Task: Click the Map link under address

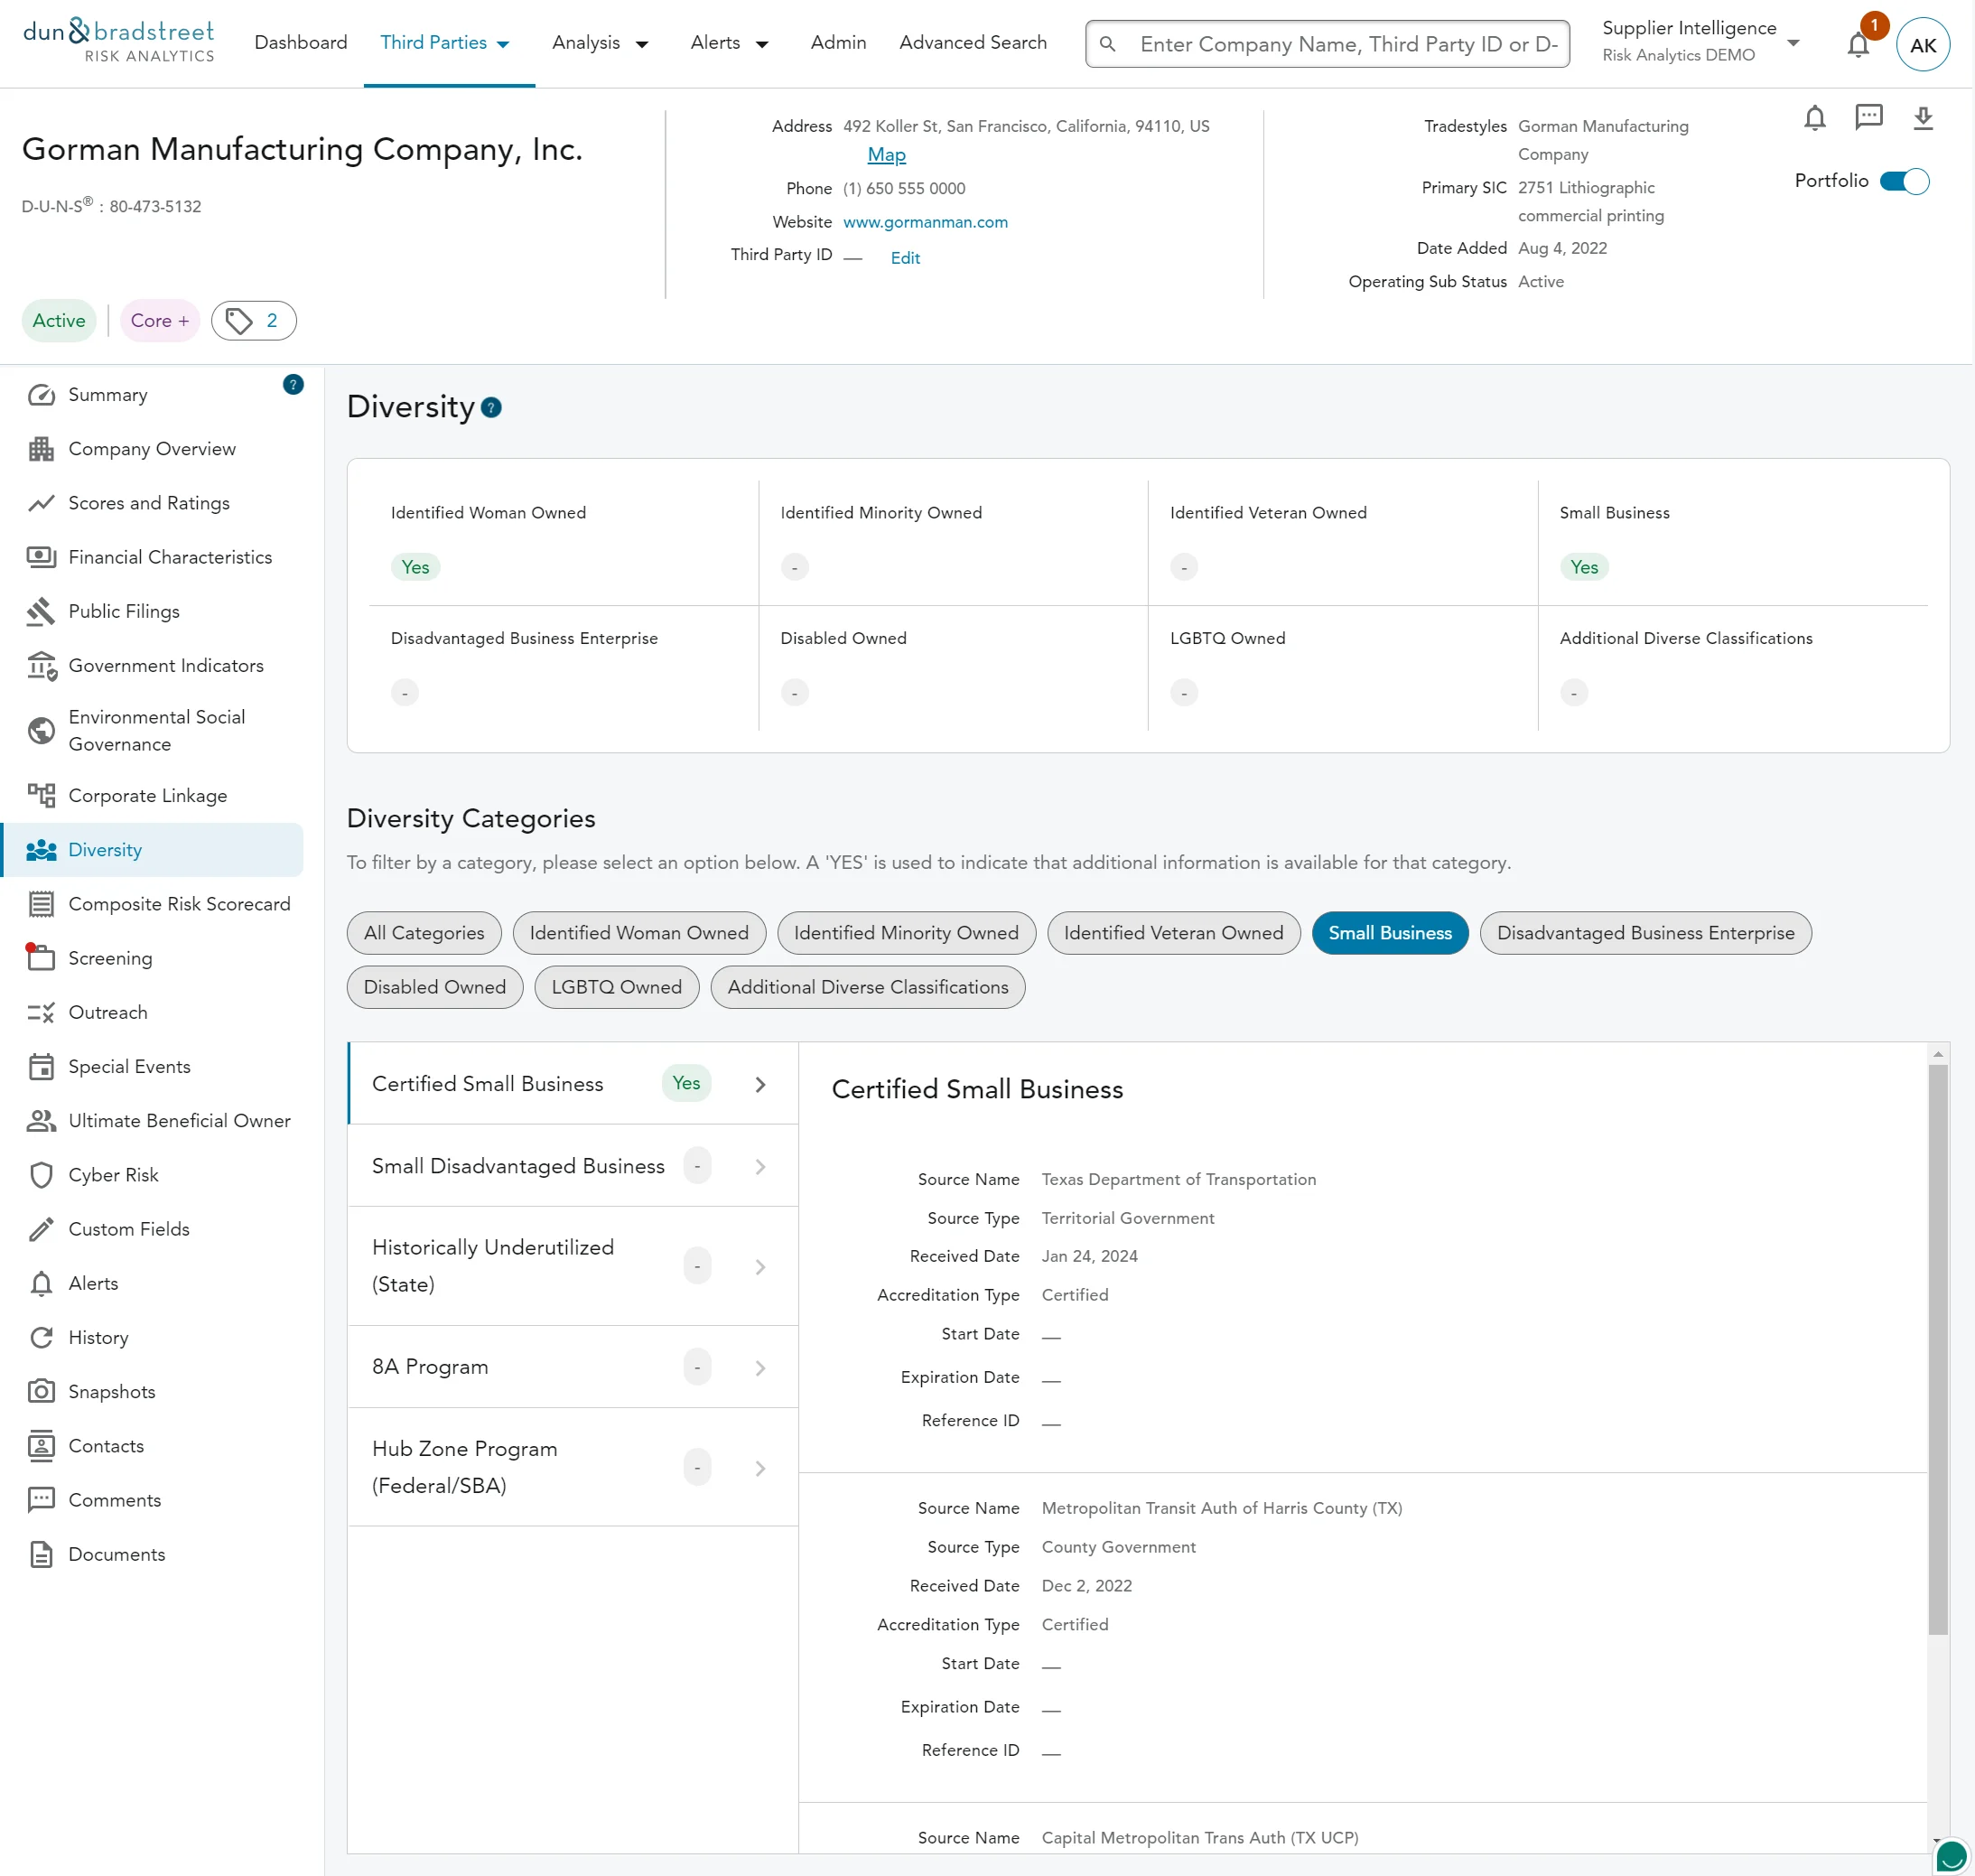Action: [886, 155]
